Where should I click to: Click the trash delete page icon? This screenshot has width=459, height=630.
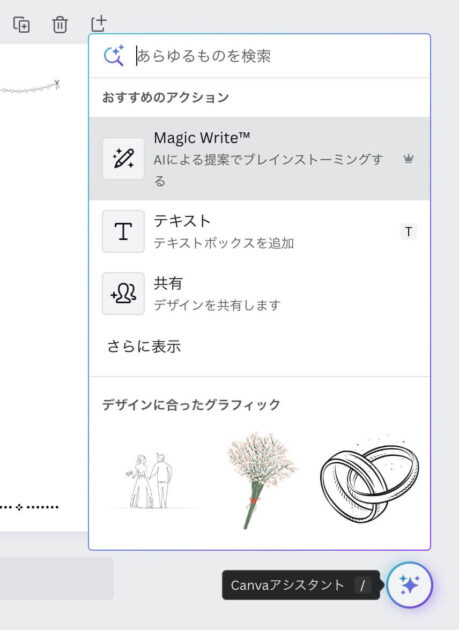tap(60, 25)
